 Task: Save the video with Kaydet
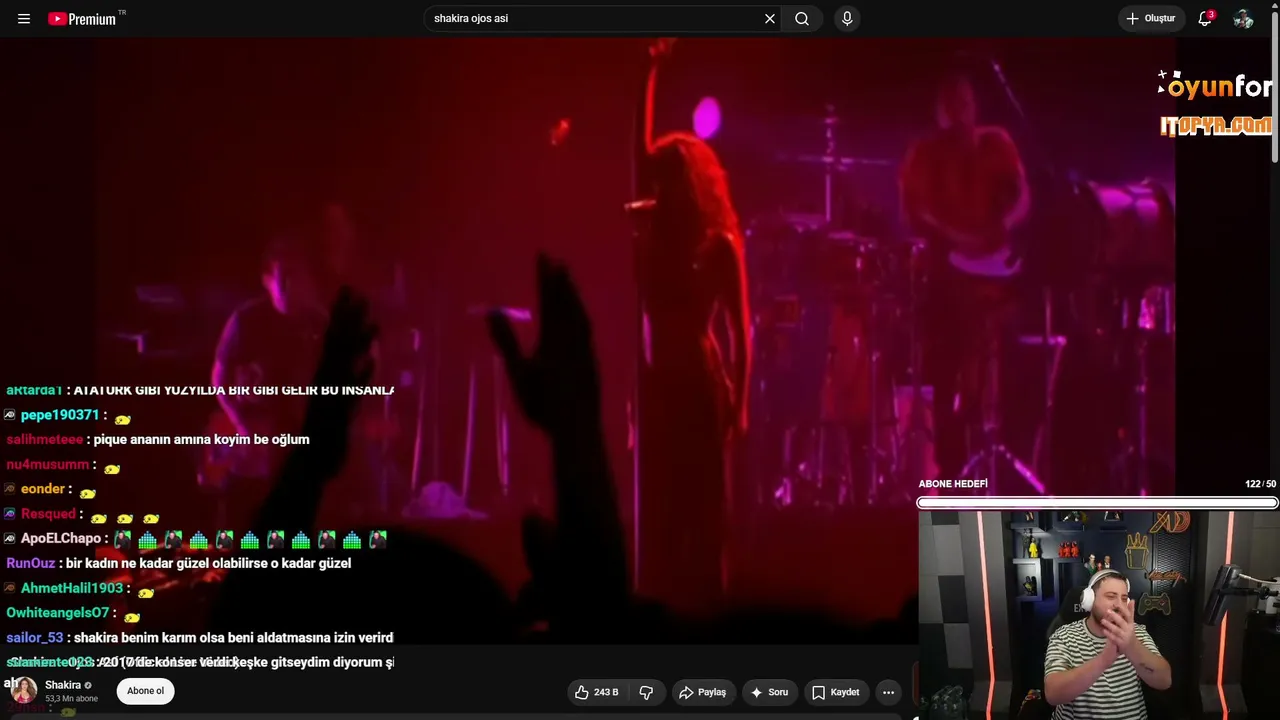point(836,692)
